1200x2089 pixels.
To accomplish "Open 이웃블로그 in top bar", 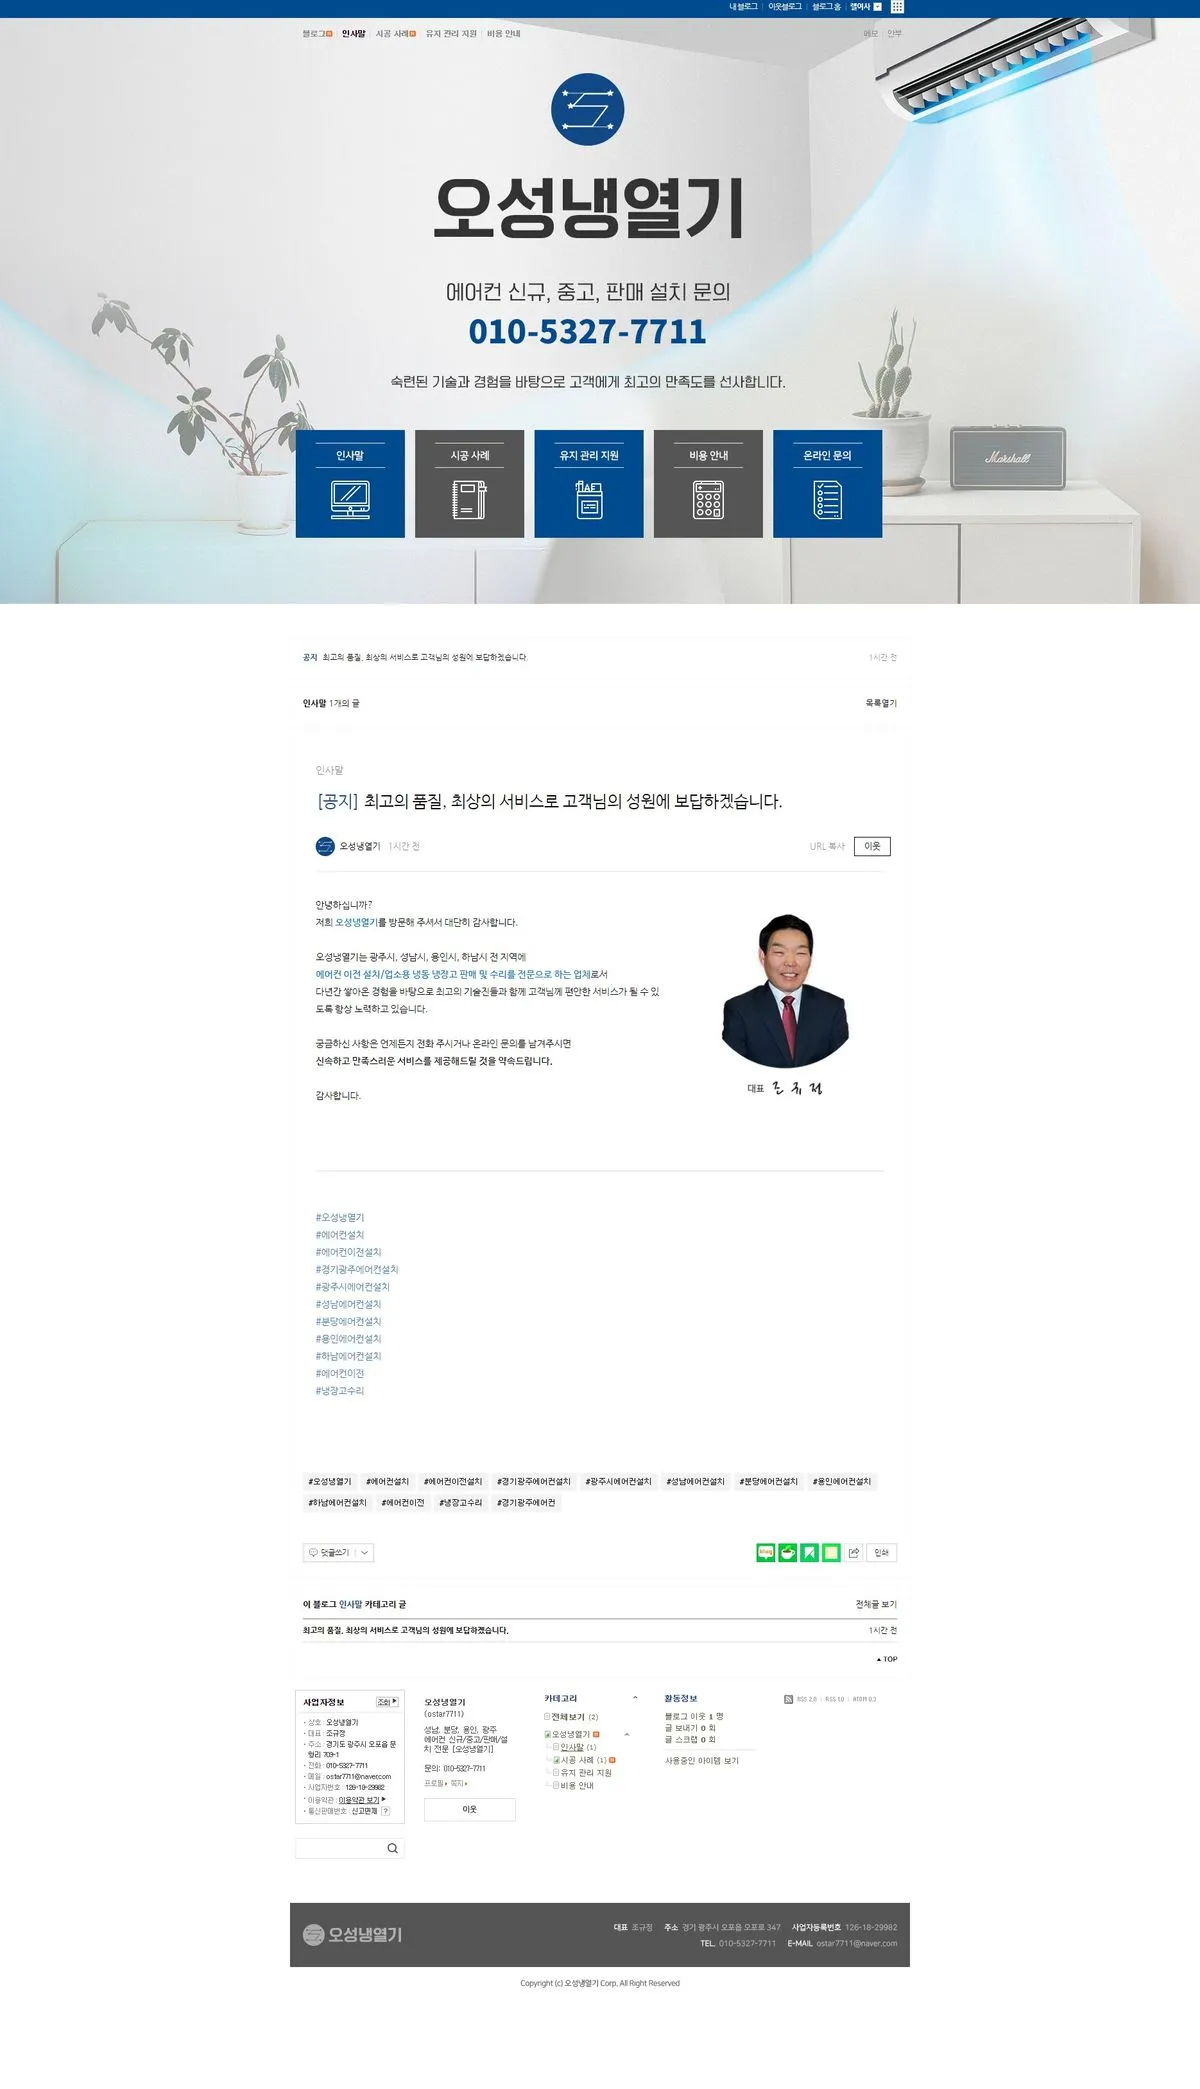I will 785,7.
